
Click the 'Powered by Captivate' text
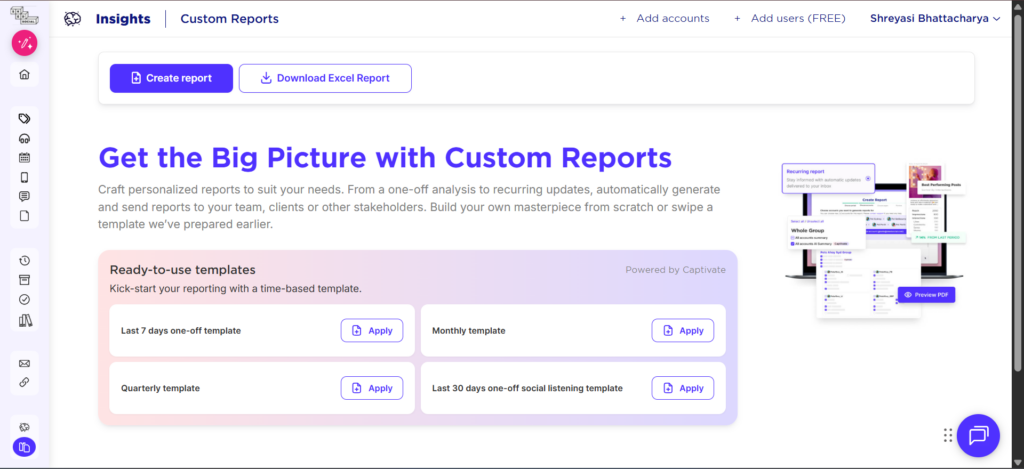click(675, 270)
